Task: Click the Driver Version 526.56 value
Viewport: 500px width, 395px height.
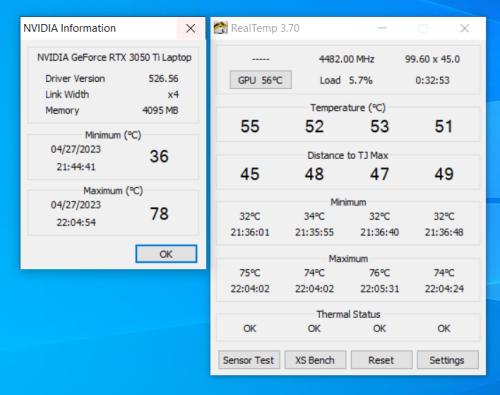Action: pyautogui.click(x=163, y=78)
